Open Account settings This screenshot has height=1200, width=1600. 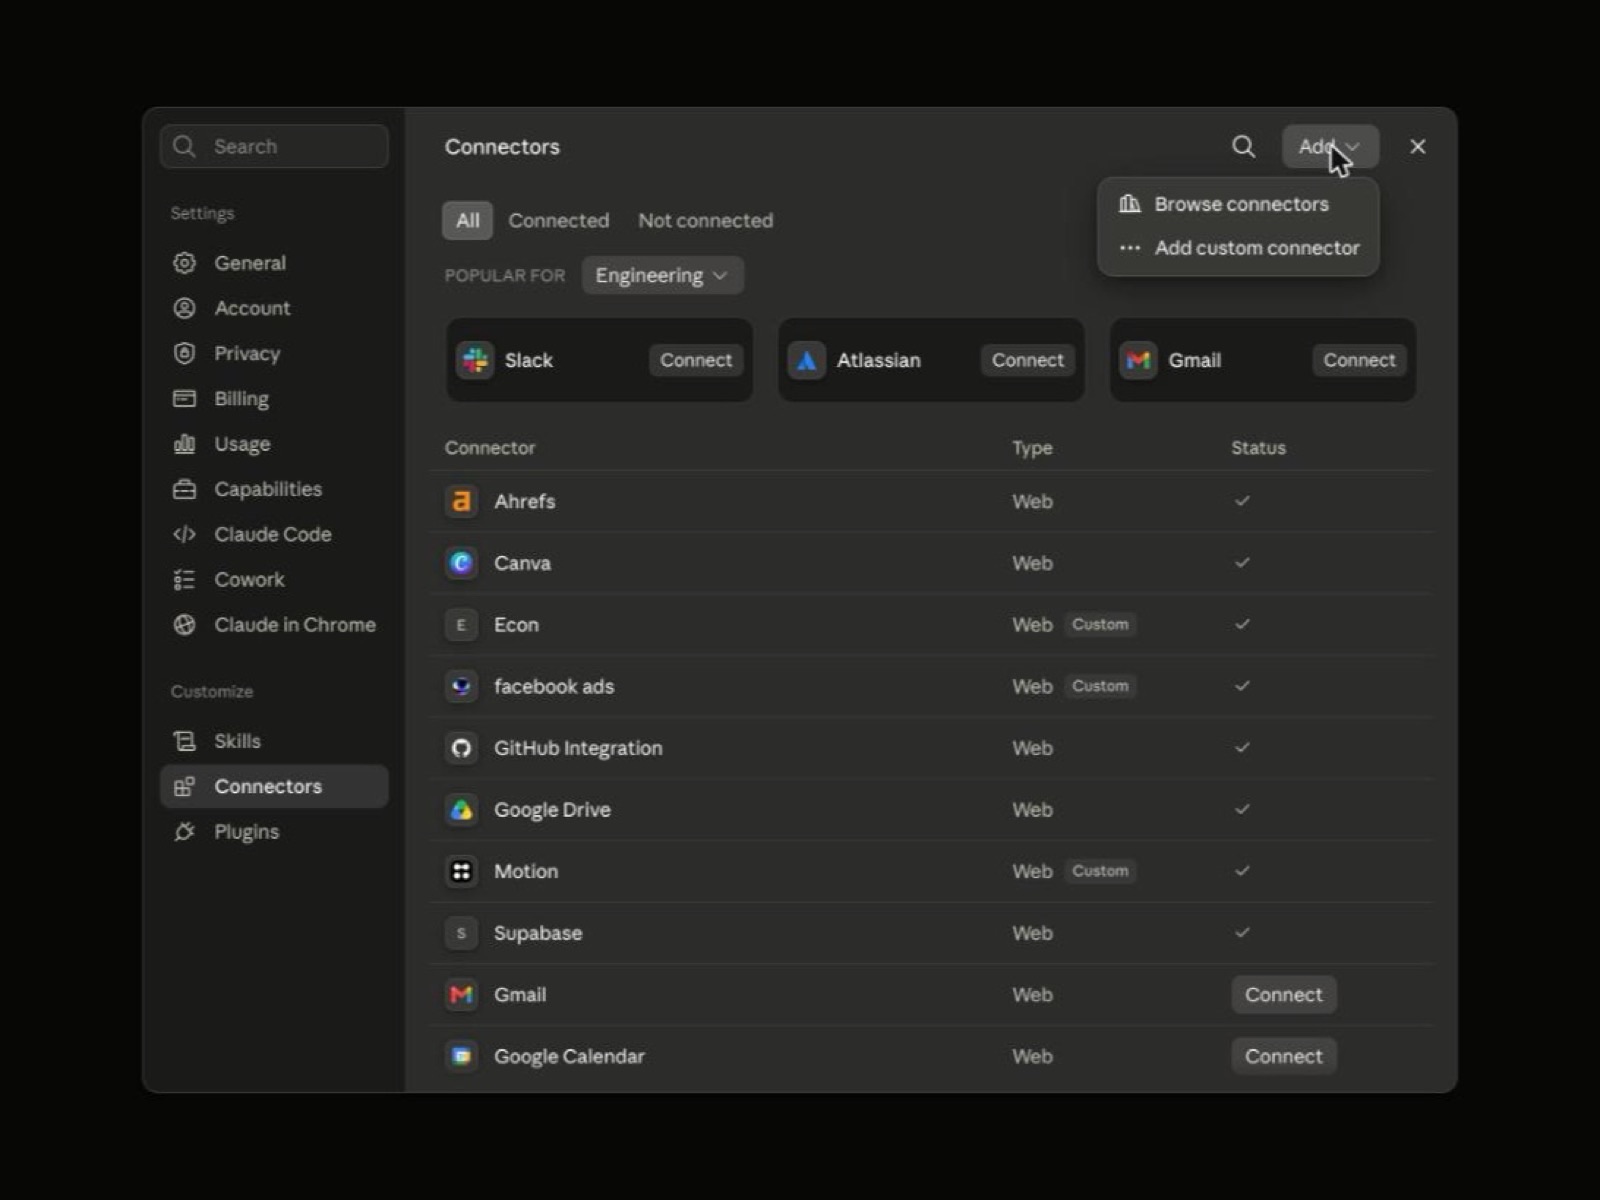click(x=274, y=308)
